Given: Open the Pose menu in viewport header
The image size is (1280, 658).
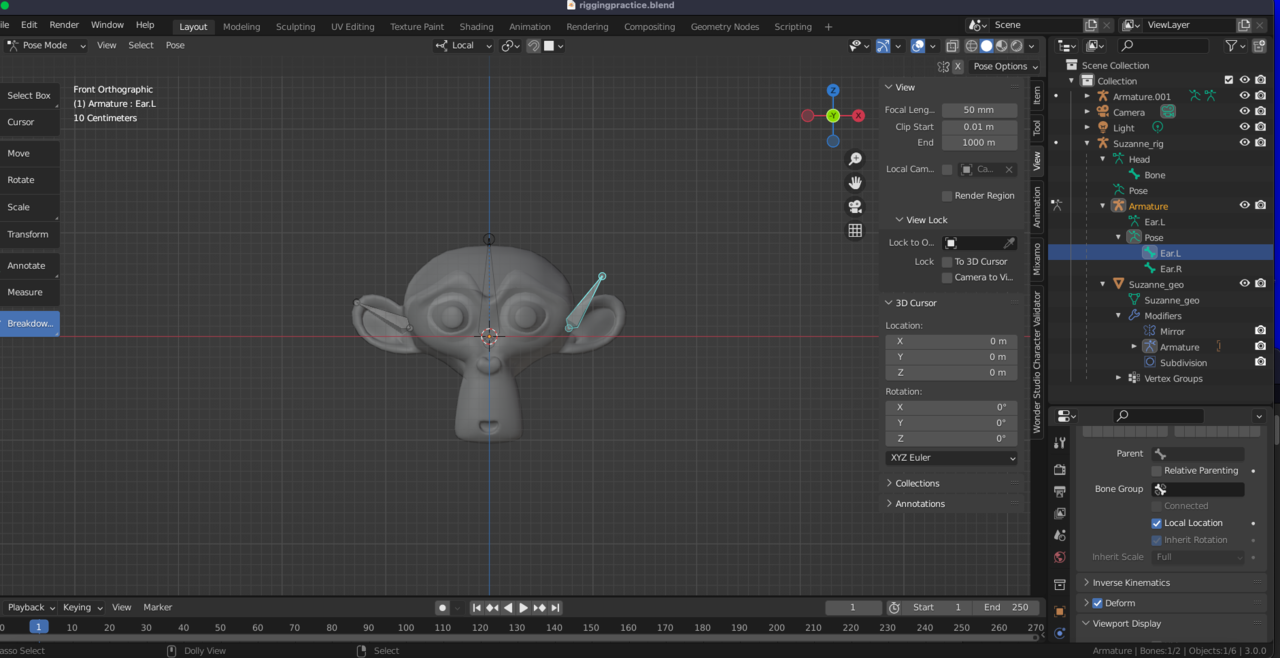Looking at the screenshot, I should click(175, 45).
